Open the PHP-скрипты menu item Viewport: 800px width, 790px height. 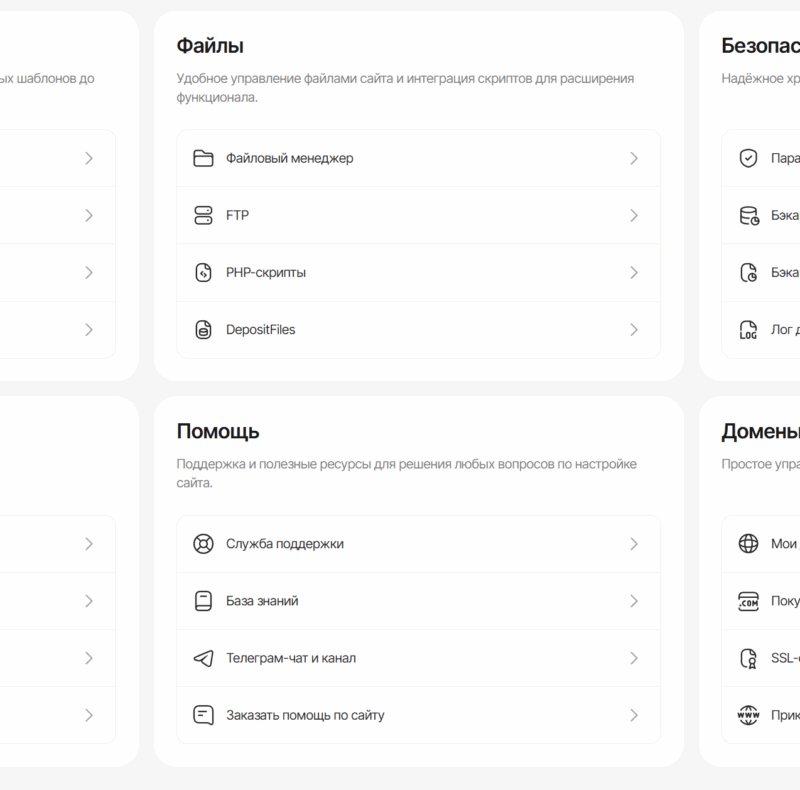pyautogui.click(x=266, y=272)
